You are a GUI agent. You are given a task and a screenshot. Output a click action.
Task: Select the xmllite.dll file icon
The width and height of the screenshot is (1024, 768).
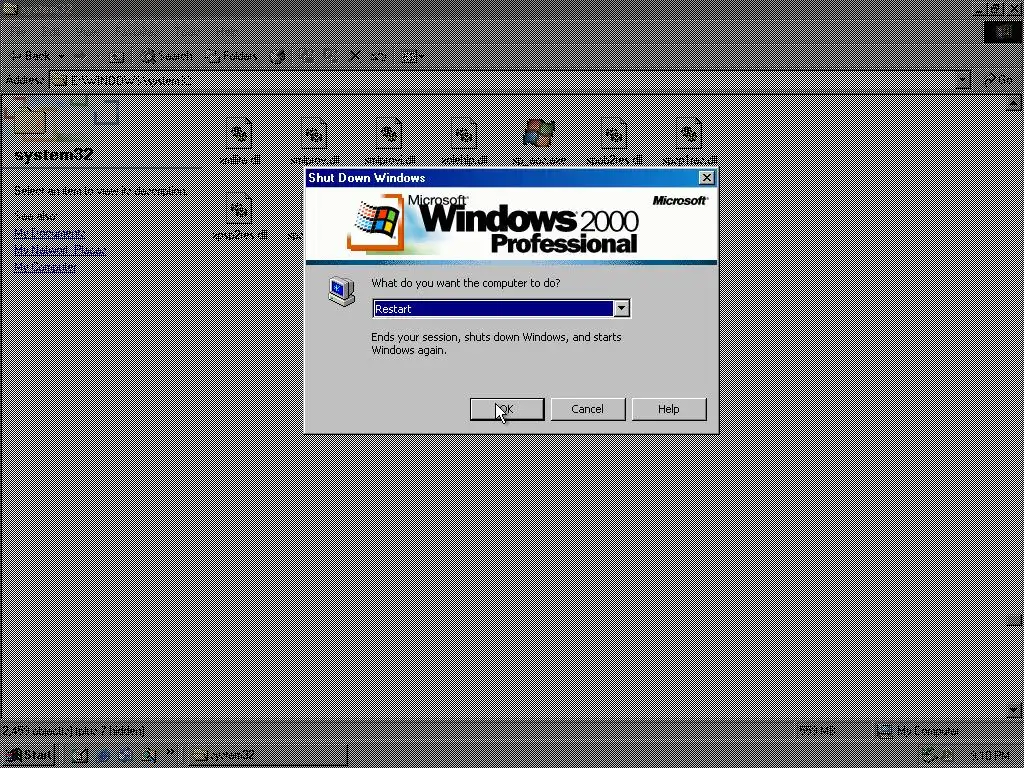(239, 133)
